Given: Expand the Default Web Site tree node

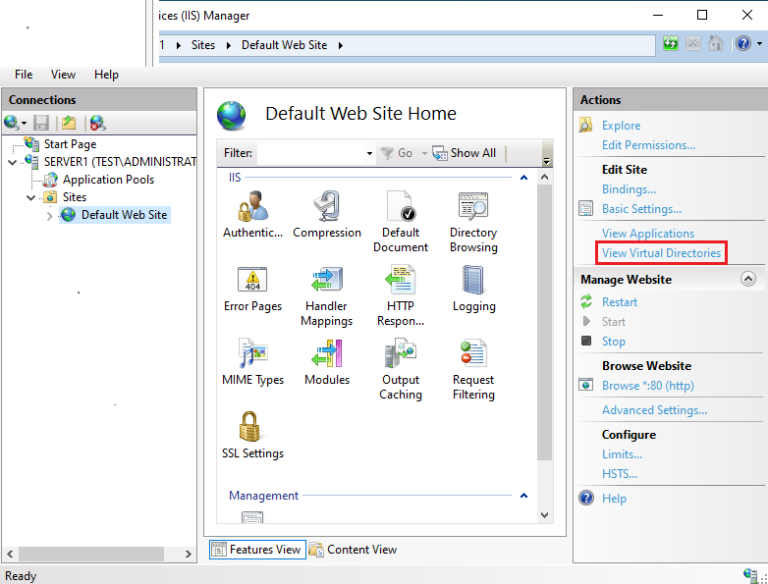Looking at the screenshot, I should point(50,215).
